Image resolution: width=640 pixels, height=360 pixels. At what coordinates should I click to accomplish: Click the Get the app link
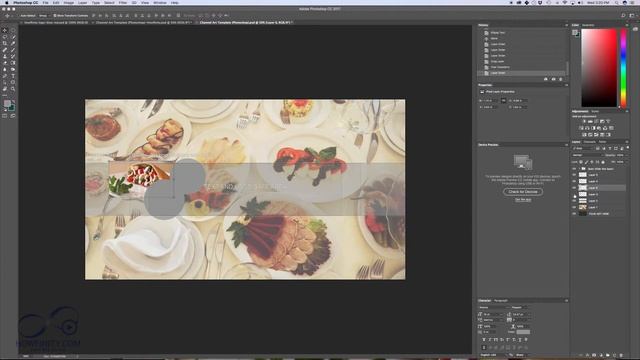point(523,200)
